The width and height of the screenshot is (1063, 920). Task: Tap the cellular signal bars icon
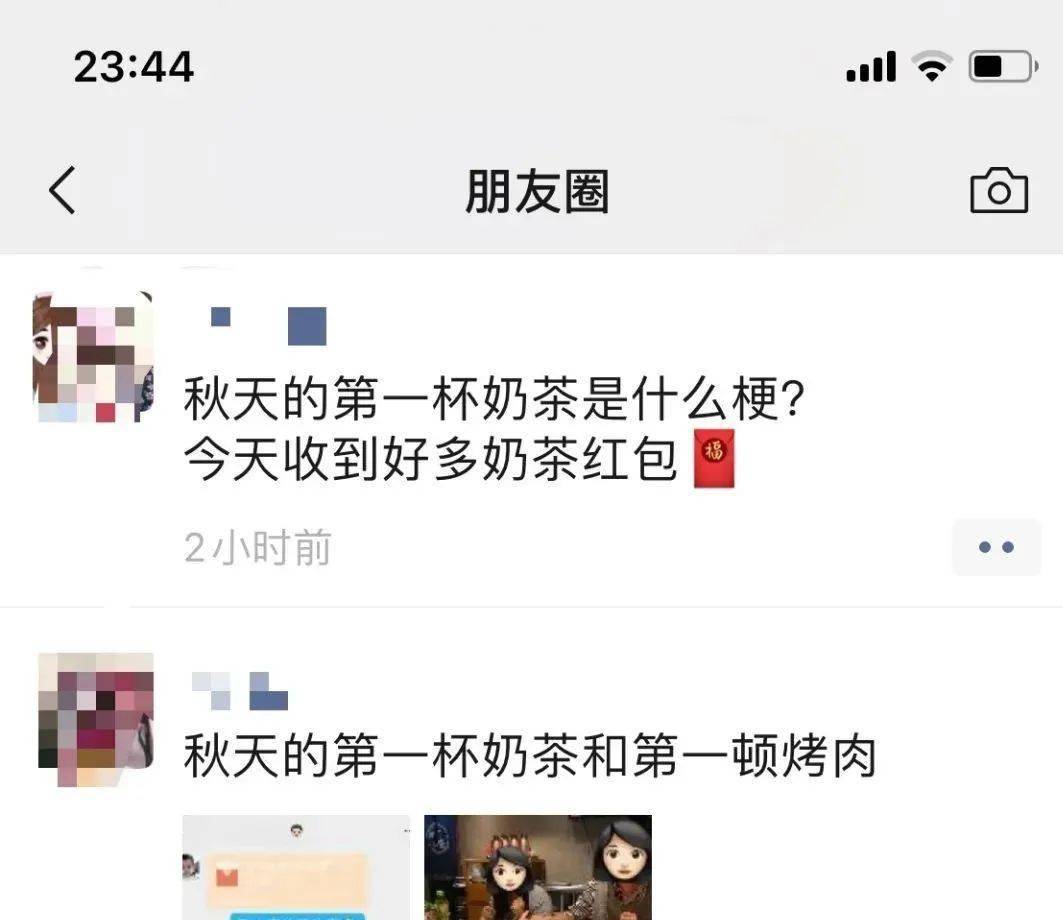pos(871,66)
